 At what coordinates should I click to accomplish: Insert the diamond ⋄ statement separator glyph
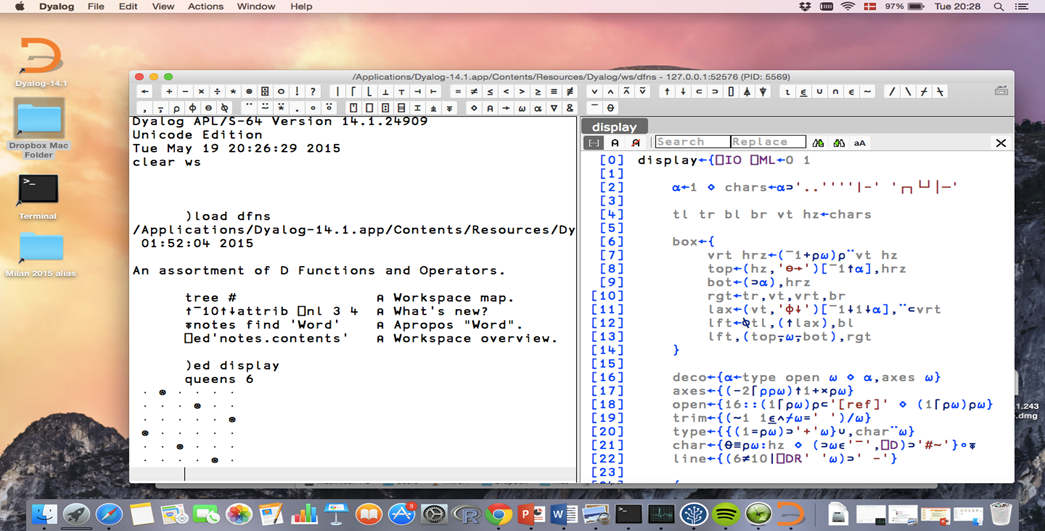(x=474, y=108)
